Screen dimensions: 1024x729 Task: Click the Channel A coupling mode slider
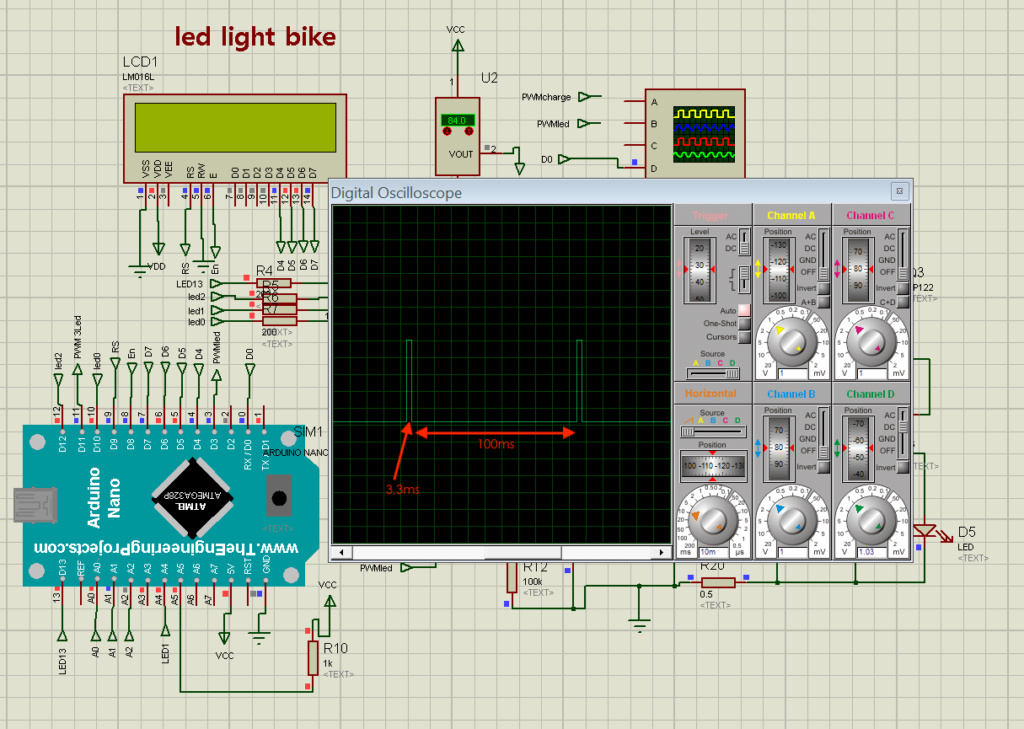pos(824,255)
